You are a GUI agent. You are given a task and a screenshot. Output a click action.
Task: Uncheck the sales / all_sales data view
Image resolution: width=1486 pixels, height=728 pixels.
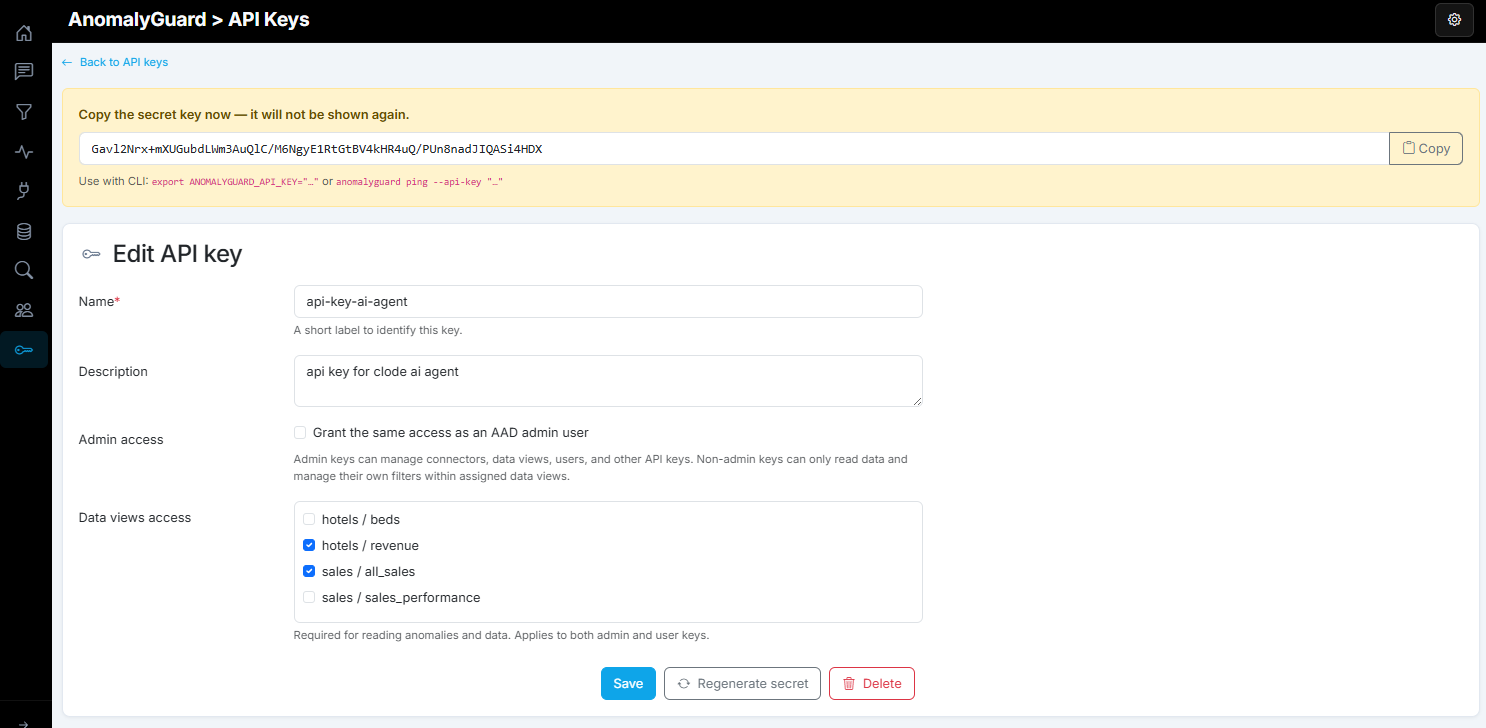[309, 572]
